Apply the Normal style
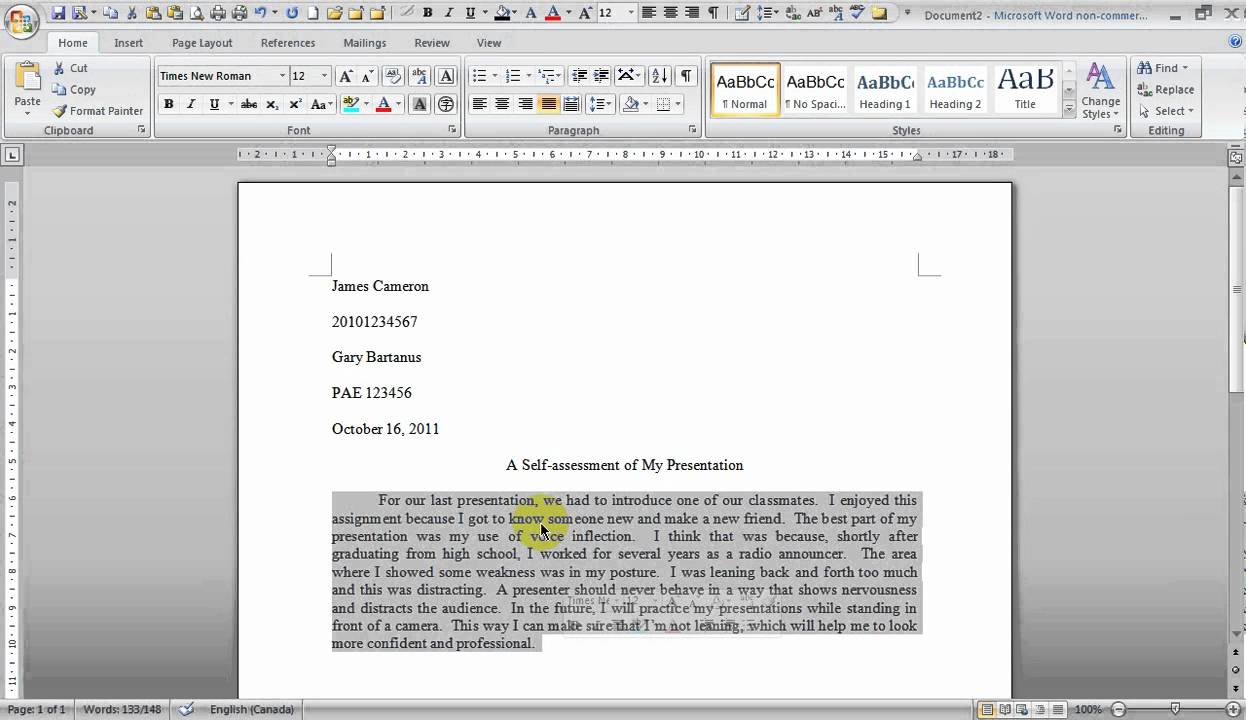1246x720 pixels. tap(745, 90)
